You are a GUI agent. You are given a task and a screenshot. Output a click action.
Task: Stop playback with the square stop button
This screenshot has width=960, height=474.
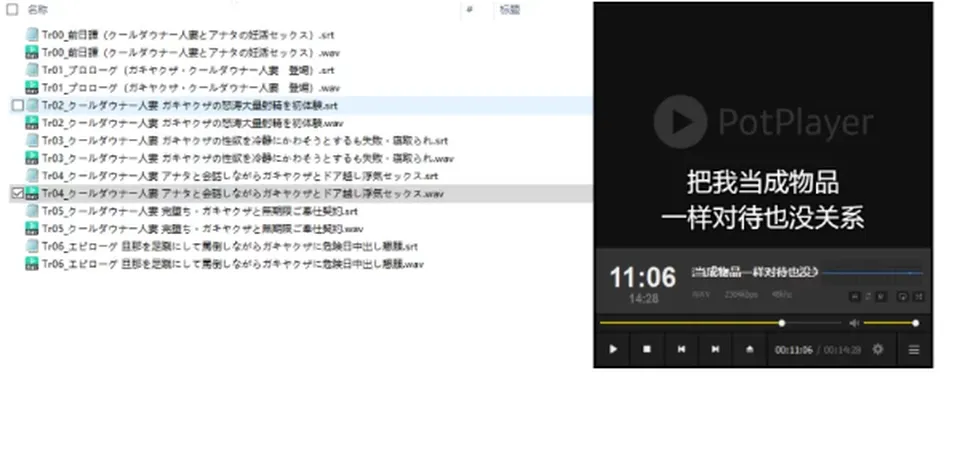pos(647,349)
